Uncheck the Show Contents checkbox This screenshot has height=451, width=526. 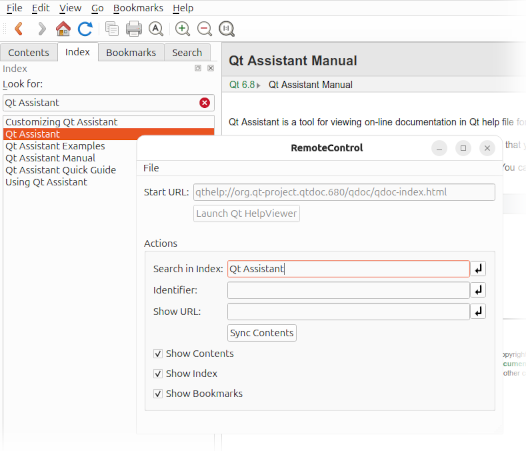[x=158, y=354]
